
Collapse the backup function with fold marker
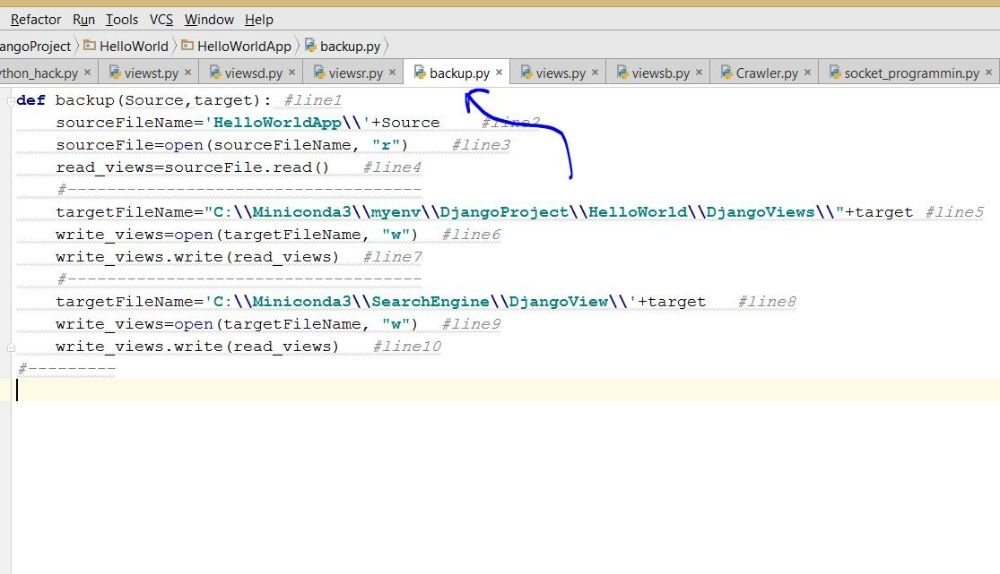point(11,101)
